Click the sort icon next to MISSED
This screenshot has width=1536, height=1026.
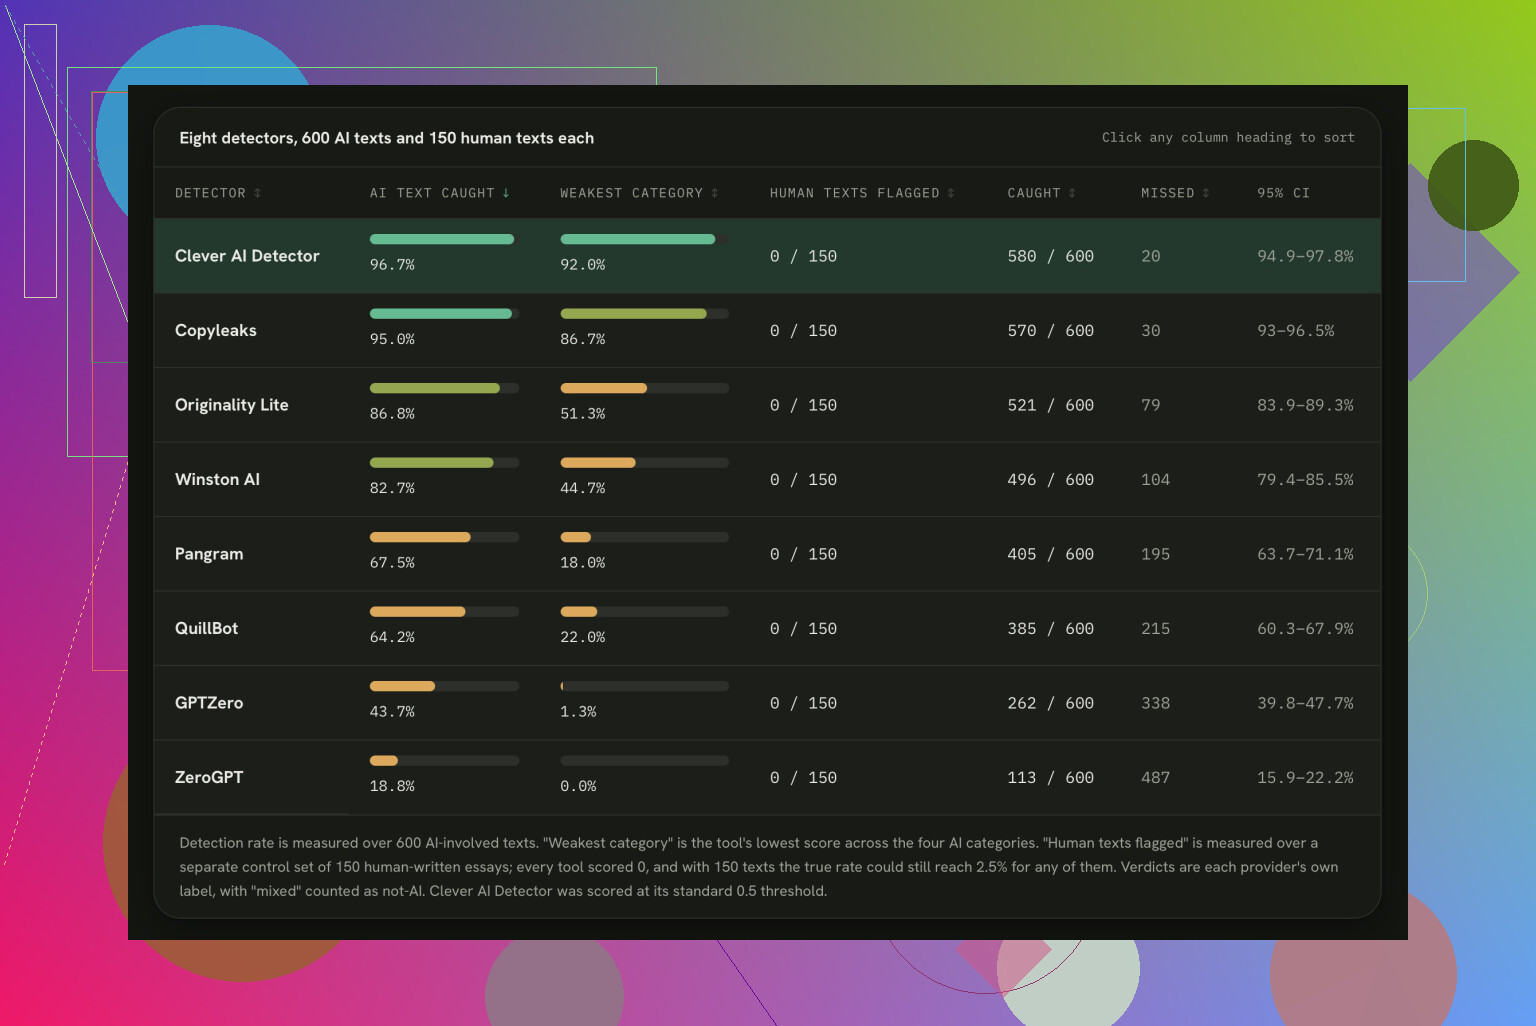point(1206,193)
